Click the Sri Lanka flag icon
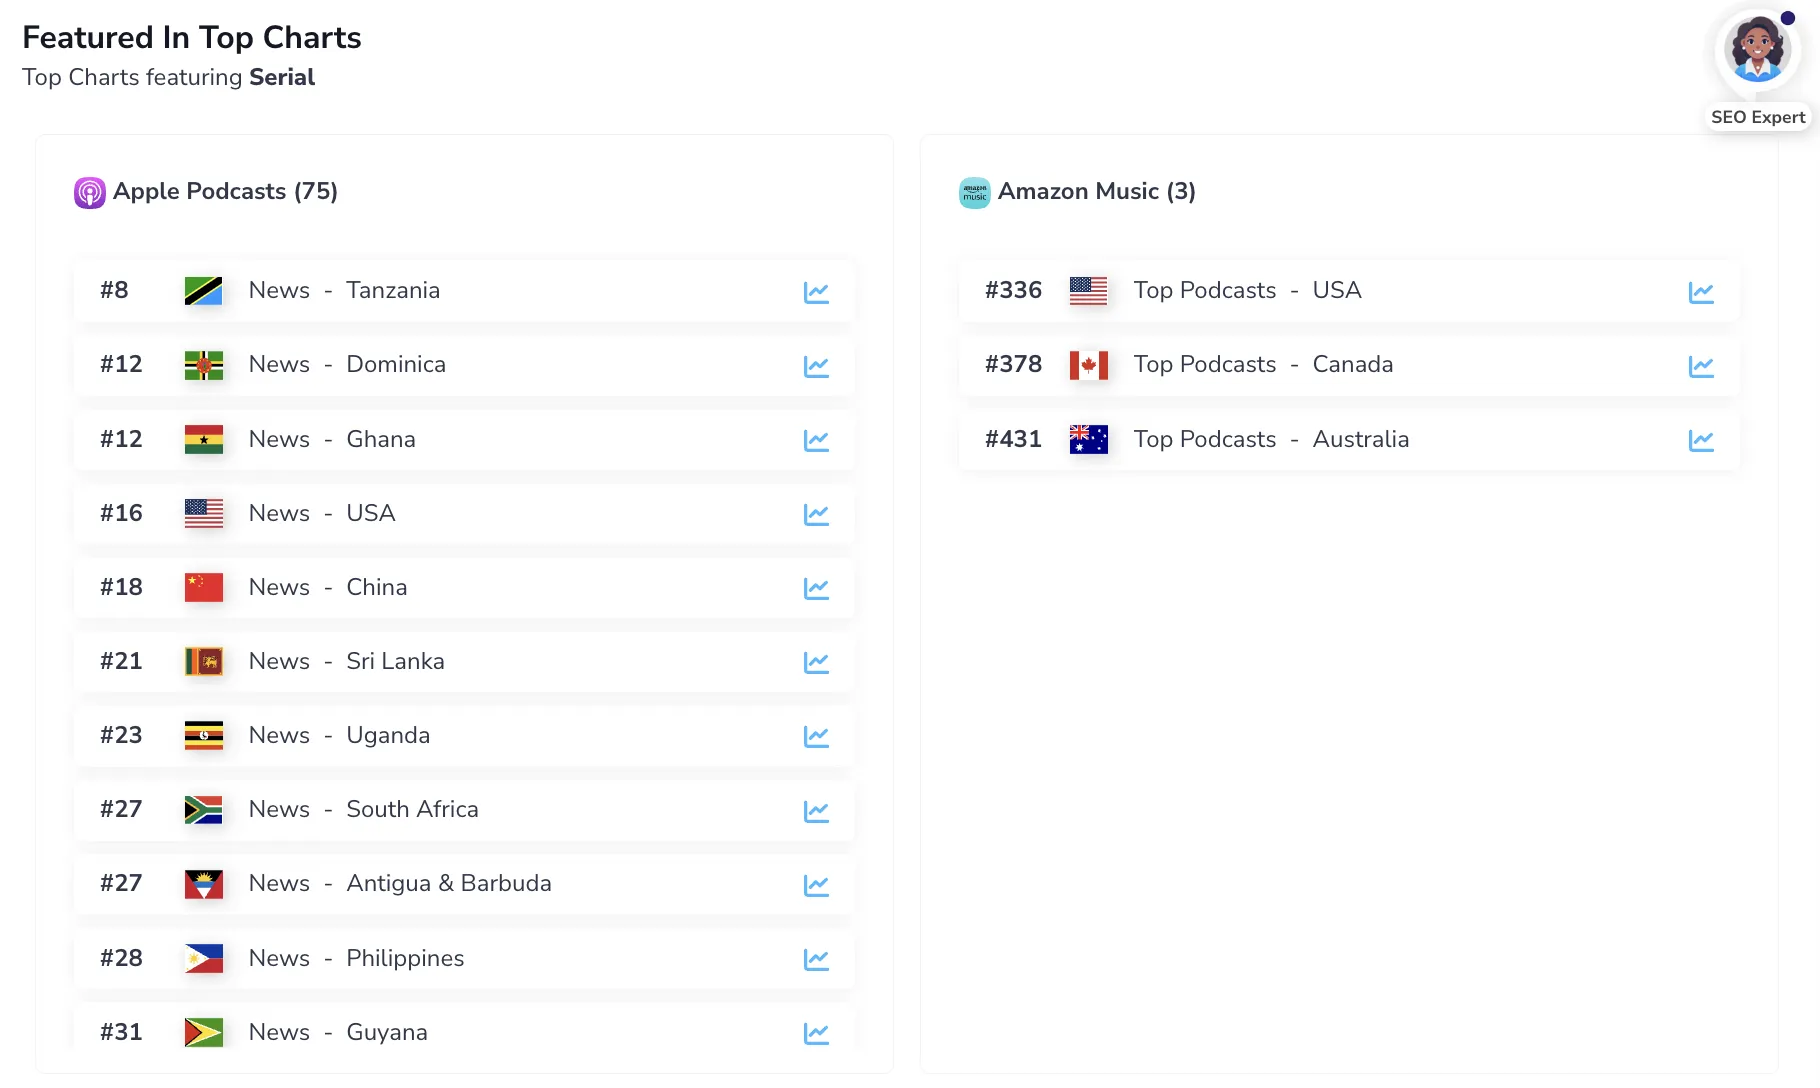 pyautogui.click(x=204, y=661)
